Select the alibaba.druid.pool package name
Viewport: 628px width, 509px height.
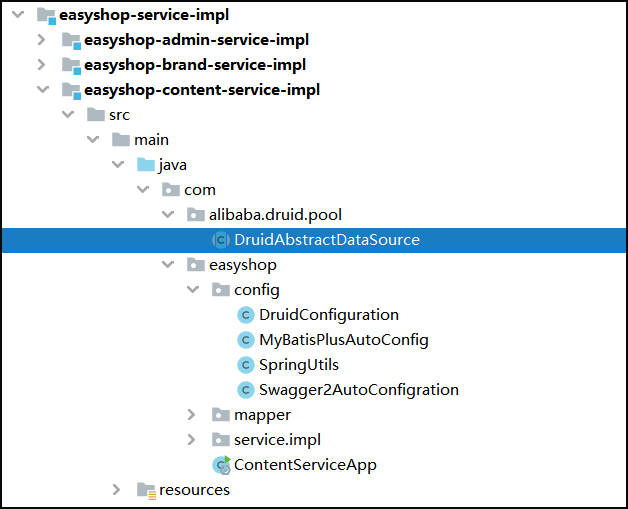pyautogui.click(x=276, y=215)
